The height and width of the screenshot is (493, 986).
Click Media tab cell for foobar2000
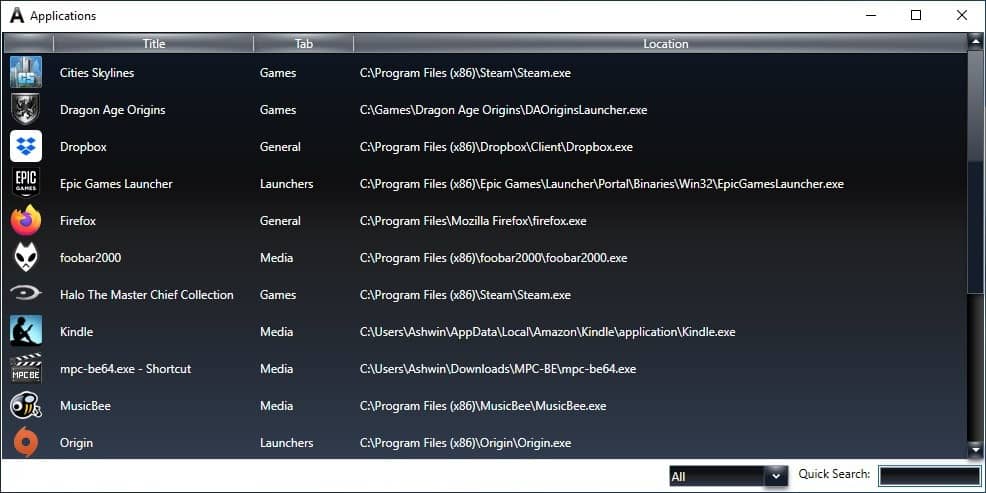pos(277,258)
